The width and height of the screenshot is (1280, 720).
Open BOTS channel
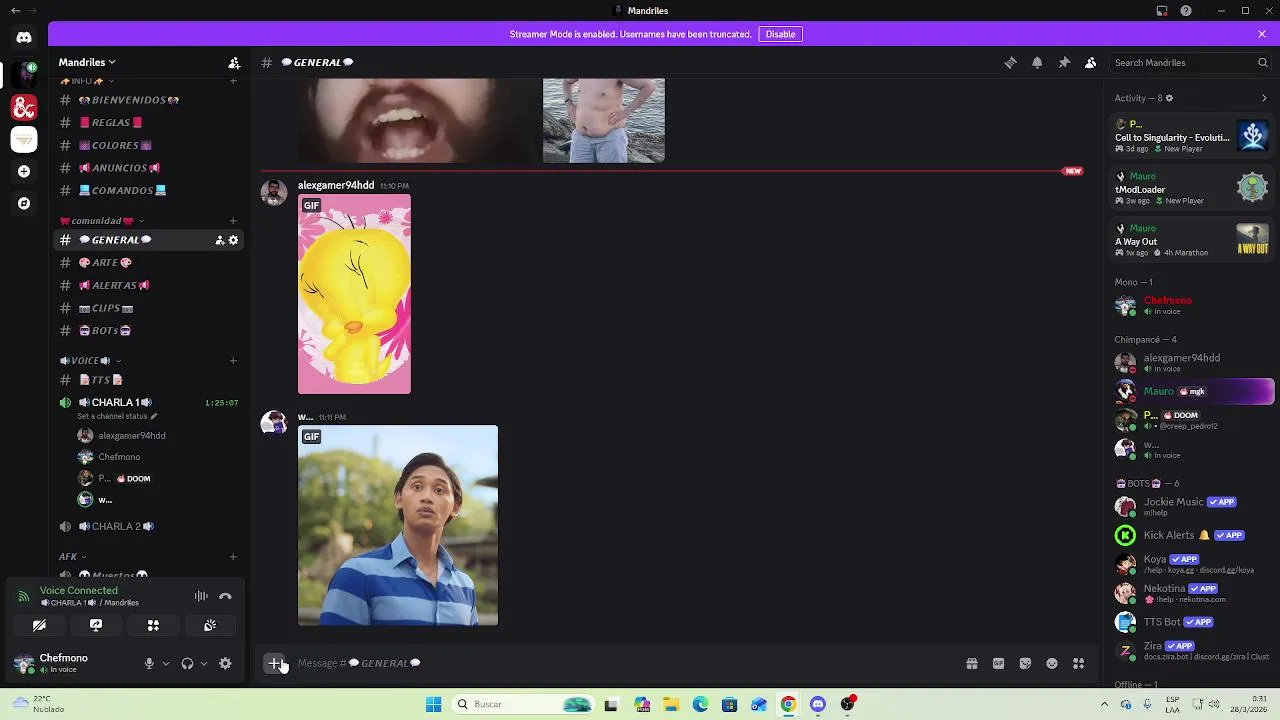point(148,331)
